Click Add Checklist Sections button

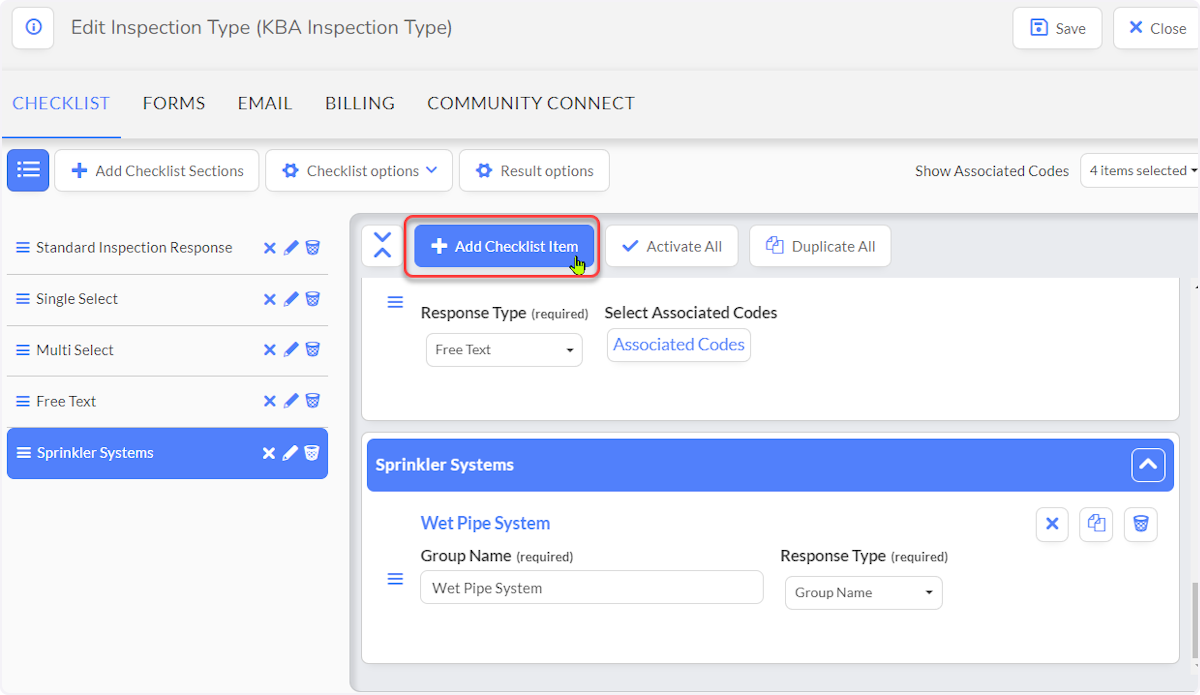point(157,170)
